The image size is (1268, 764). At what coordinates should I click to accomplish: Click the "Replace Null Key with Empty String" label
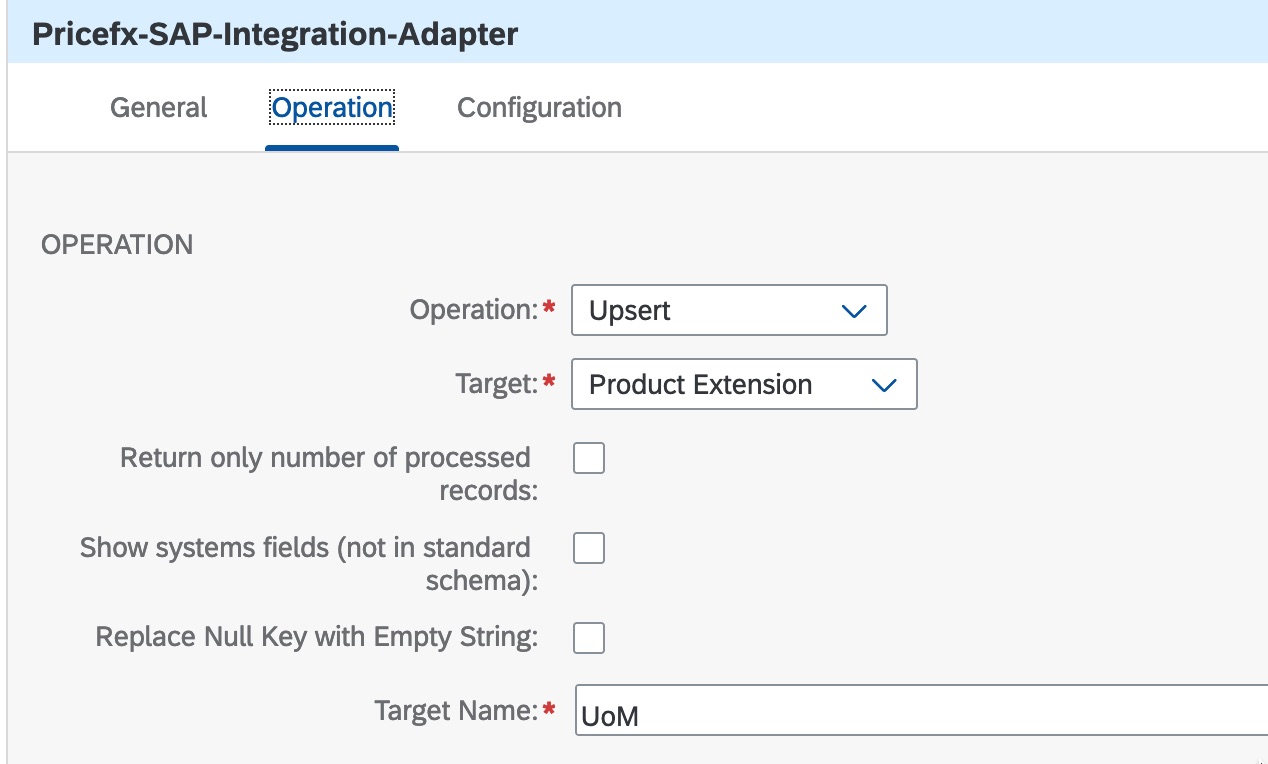[316, 637]
